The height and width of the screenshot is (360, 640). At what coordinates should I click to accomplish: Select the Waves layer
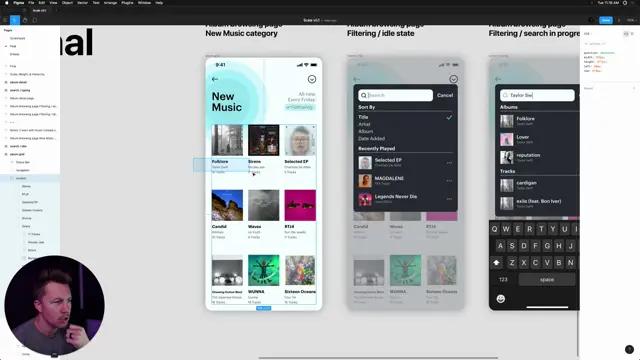click(26, 186)
